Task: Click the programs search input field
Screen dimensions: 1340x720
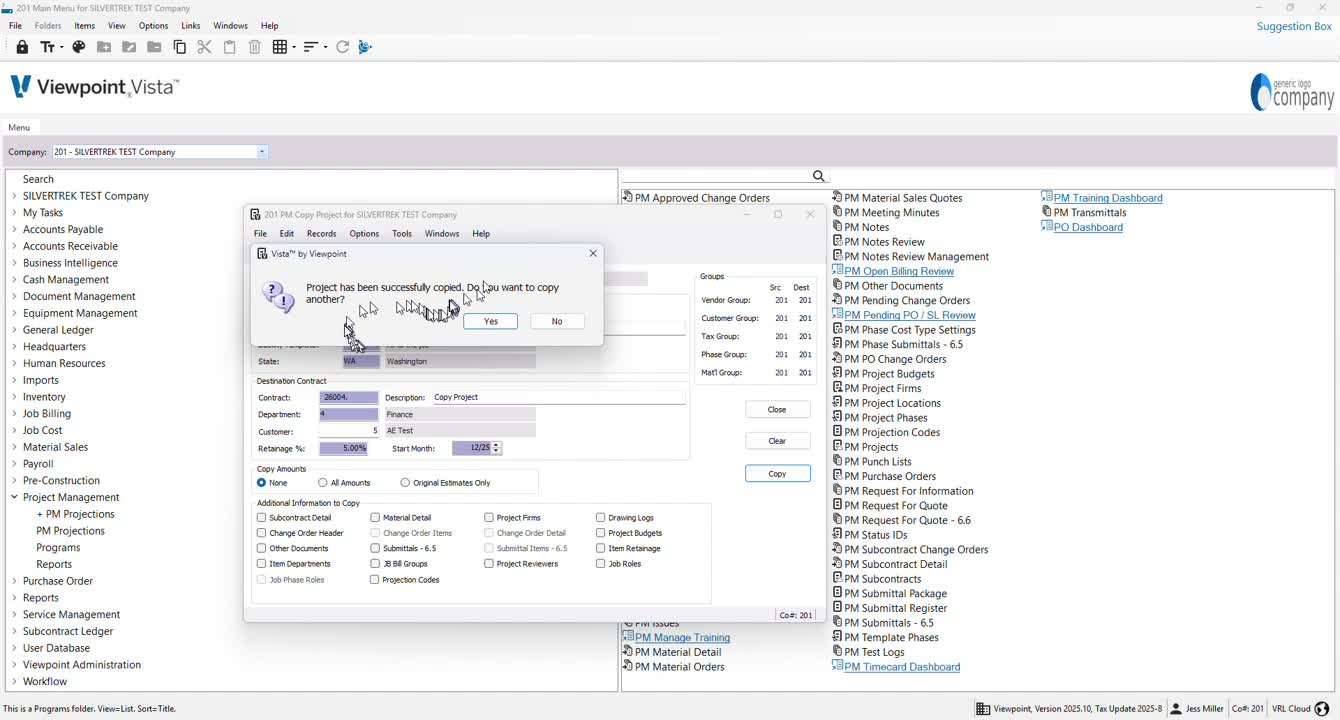Action: coord(715,176)
